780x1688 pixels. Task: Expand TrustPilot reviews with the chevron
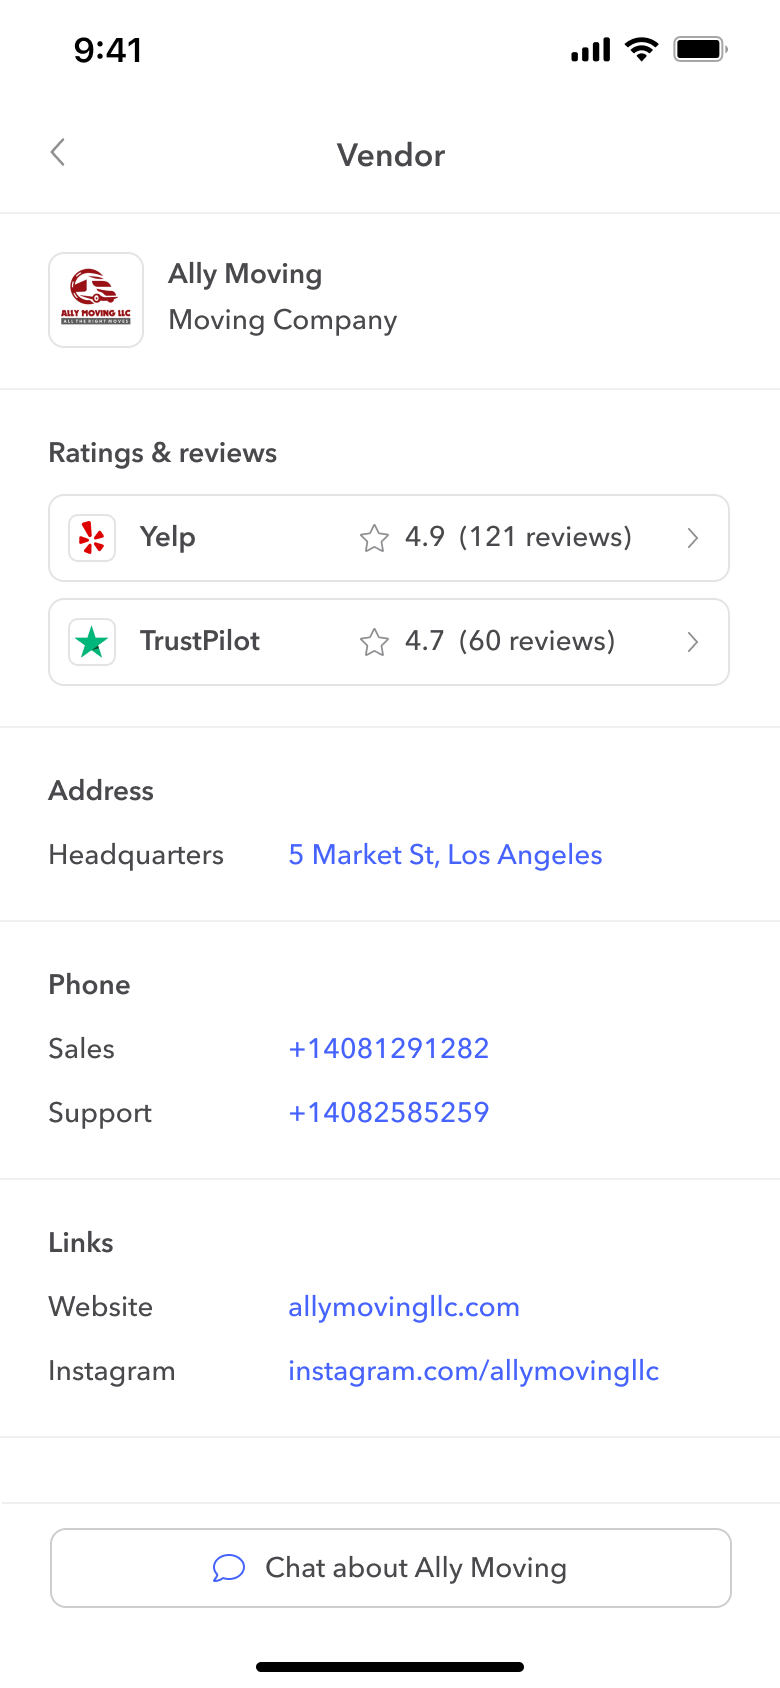(x=692, y=642)
